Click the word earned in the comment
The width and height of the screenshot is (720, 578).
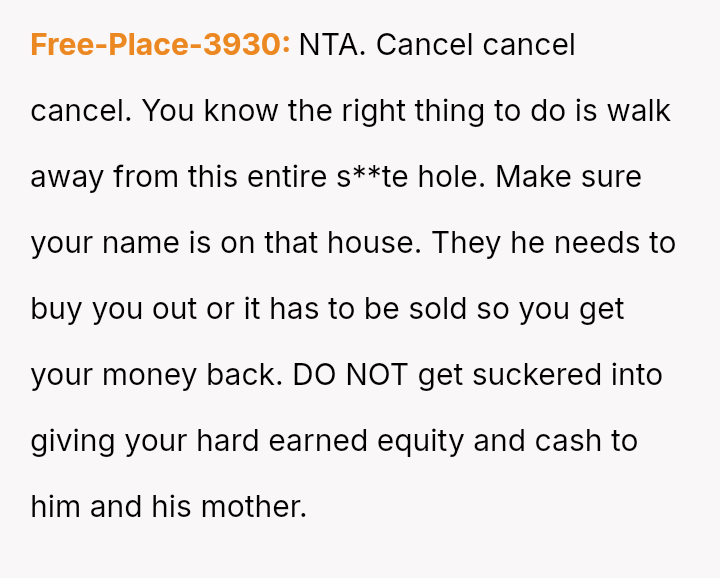(318, 441)
